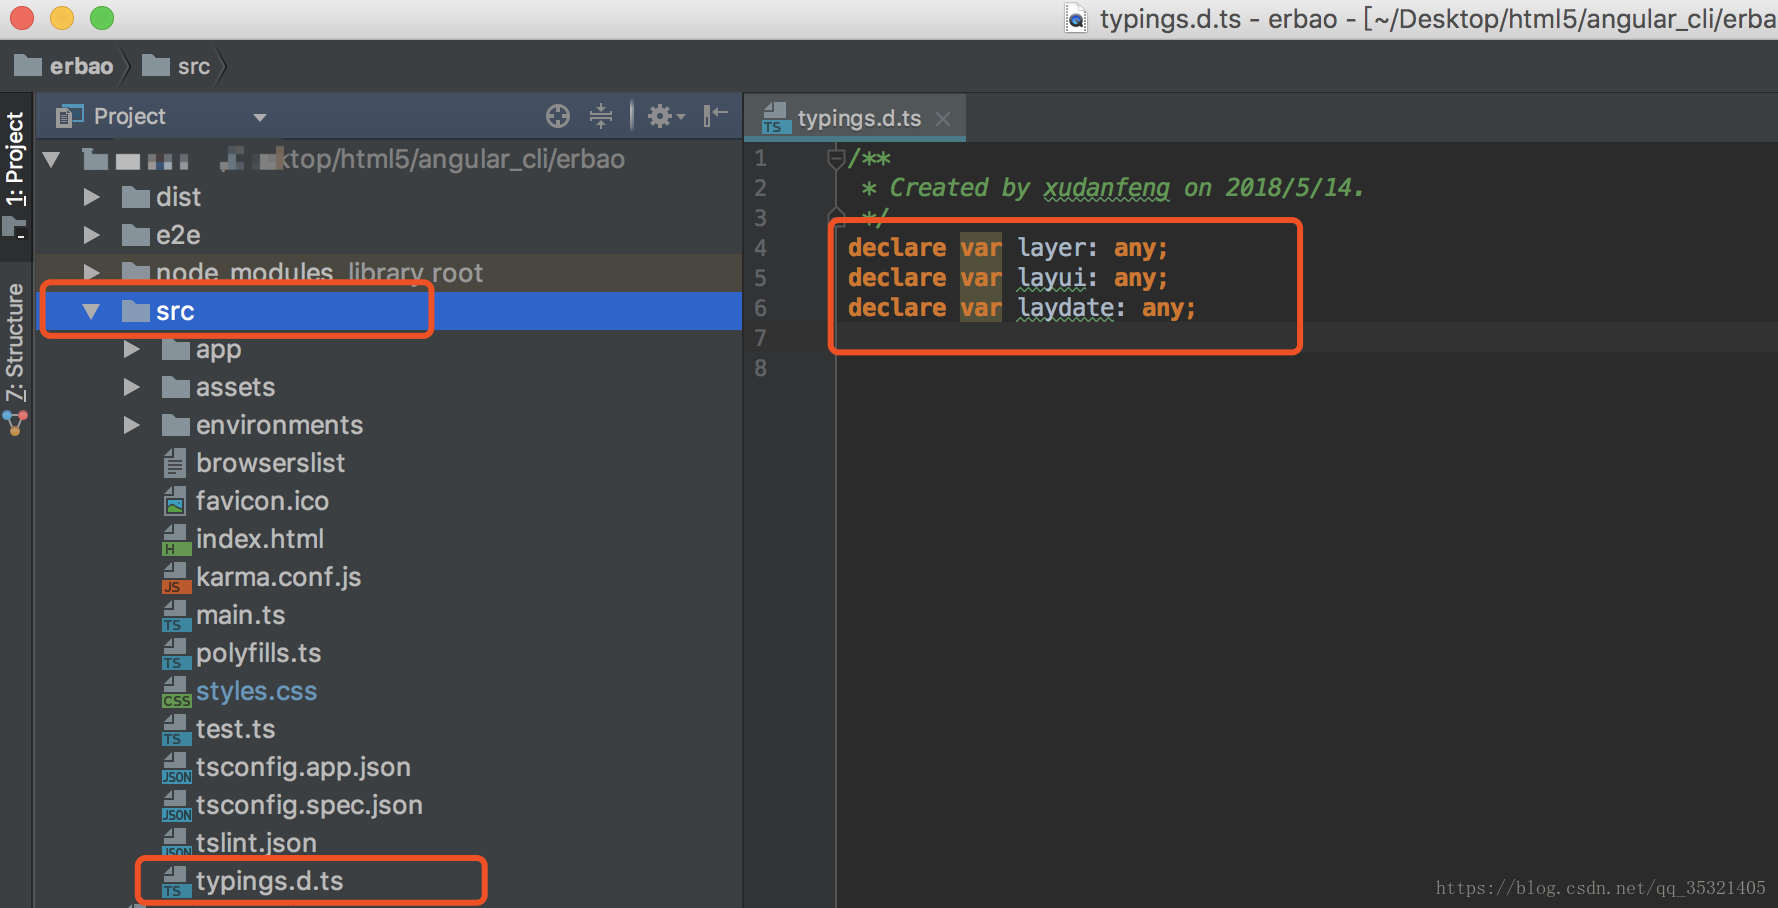Select favicon.ico in the project tree
The image size is (1778, 908).
point(262,501)
